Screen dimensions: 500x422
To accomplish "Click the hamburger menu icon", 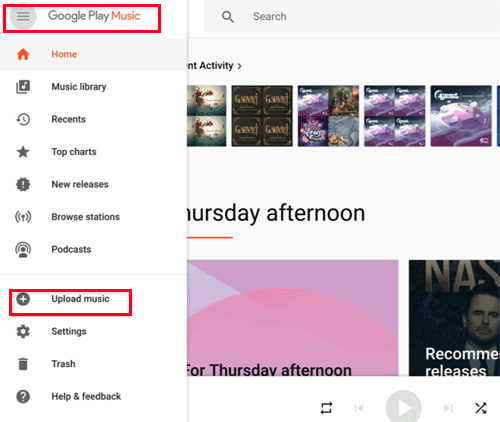I will [x=23, y=16].
